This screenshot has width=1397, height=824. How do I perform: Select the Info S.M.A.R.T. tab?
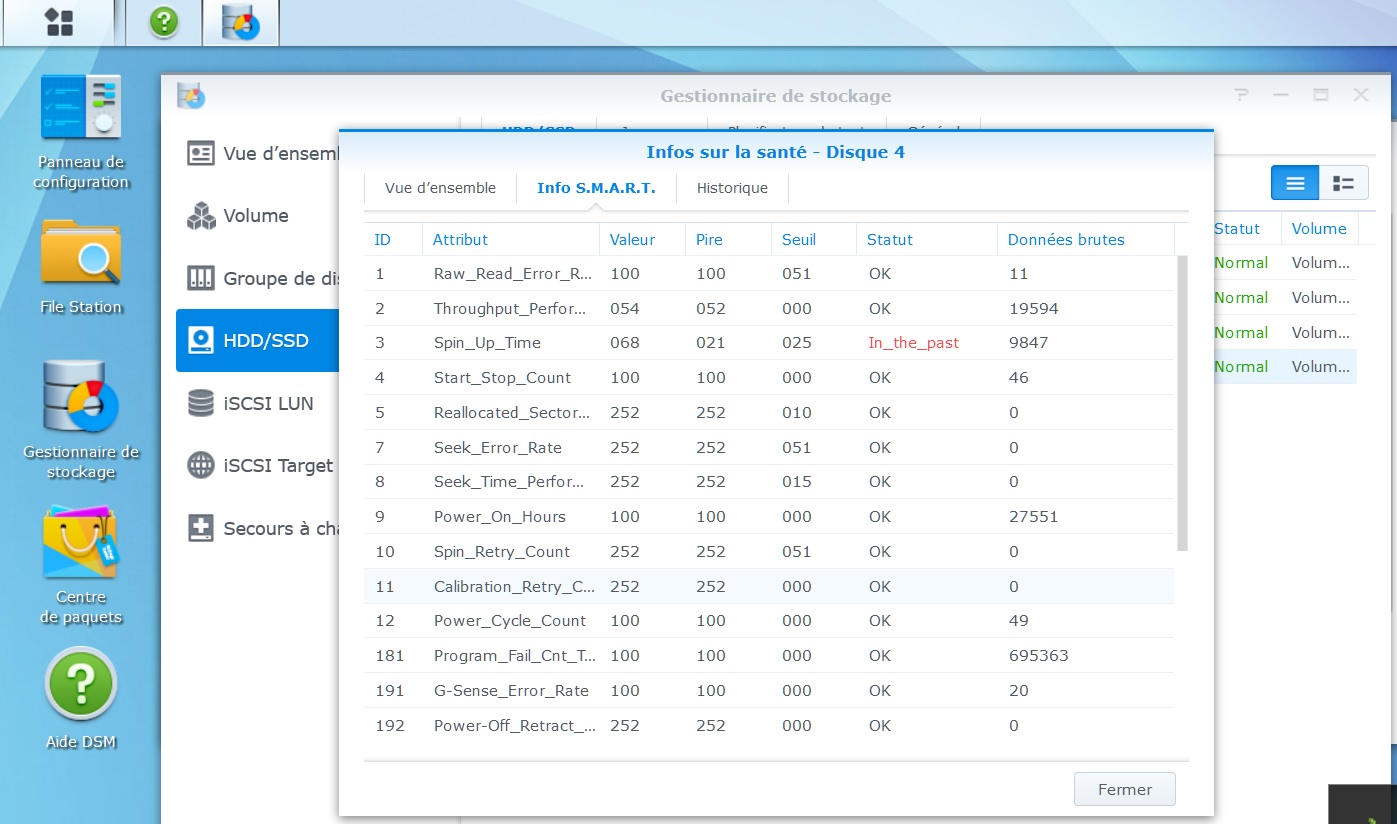596,188
